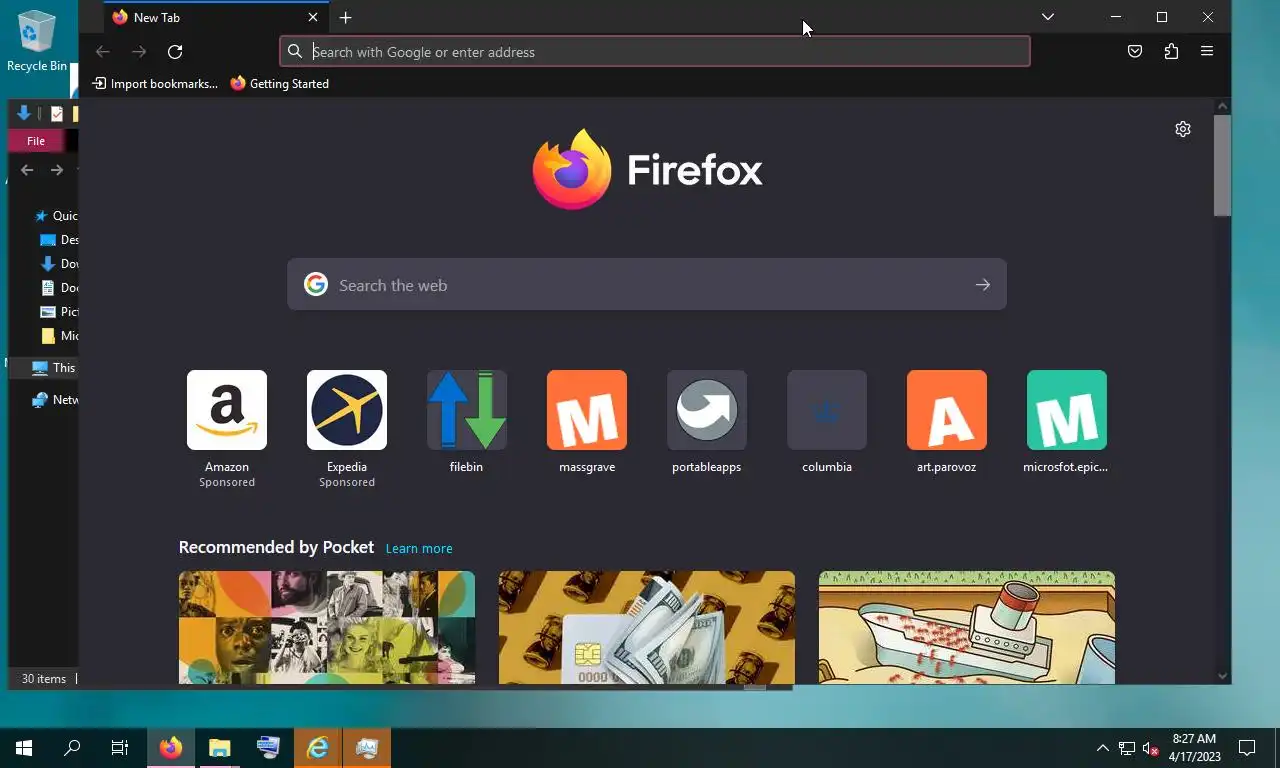Open the first Pocket story collage thumbnail
Viewport: 1280px width, 768px height.
coord(327,628)
